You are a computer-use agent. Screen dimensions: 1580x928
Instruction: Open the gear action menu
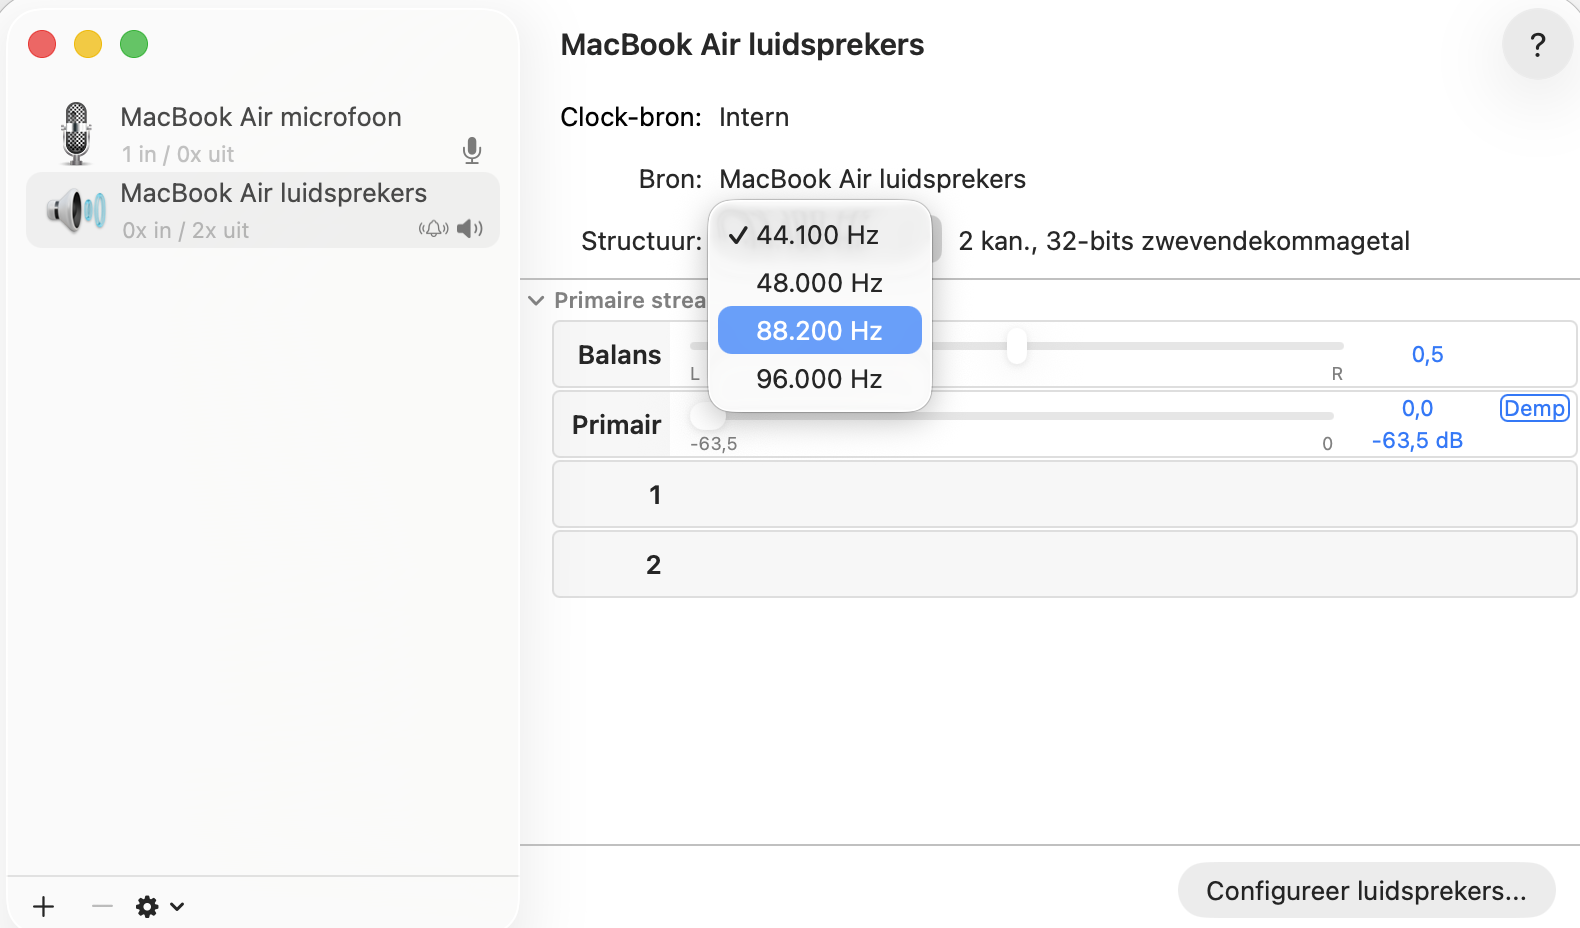click(x=148, y=906)
